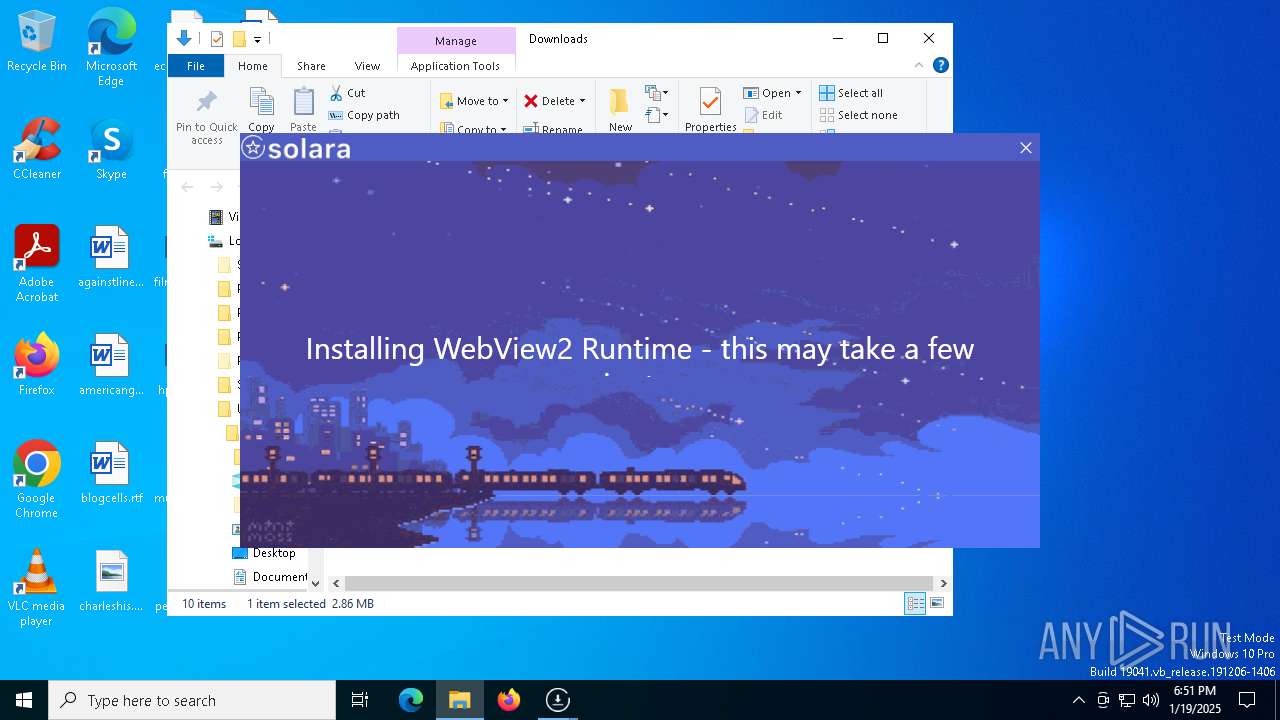
Task: Open the Windows Start menu
Action: (24, 700)
